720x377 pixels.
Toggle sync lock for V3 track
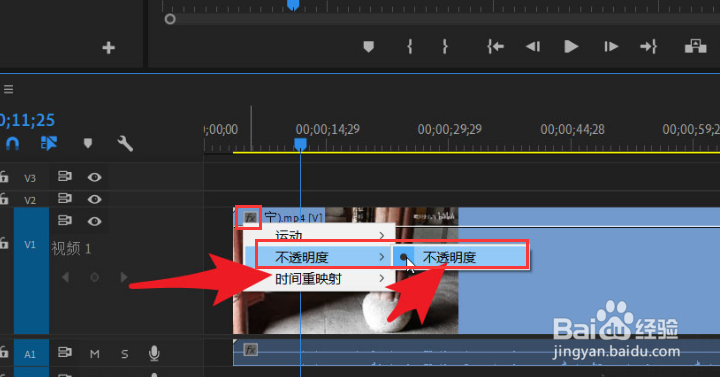(x=65, y=177)
